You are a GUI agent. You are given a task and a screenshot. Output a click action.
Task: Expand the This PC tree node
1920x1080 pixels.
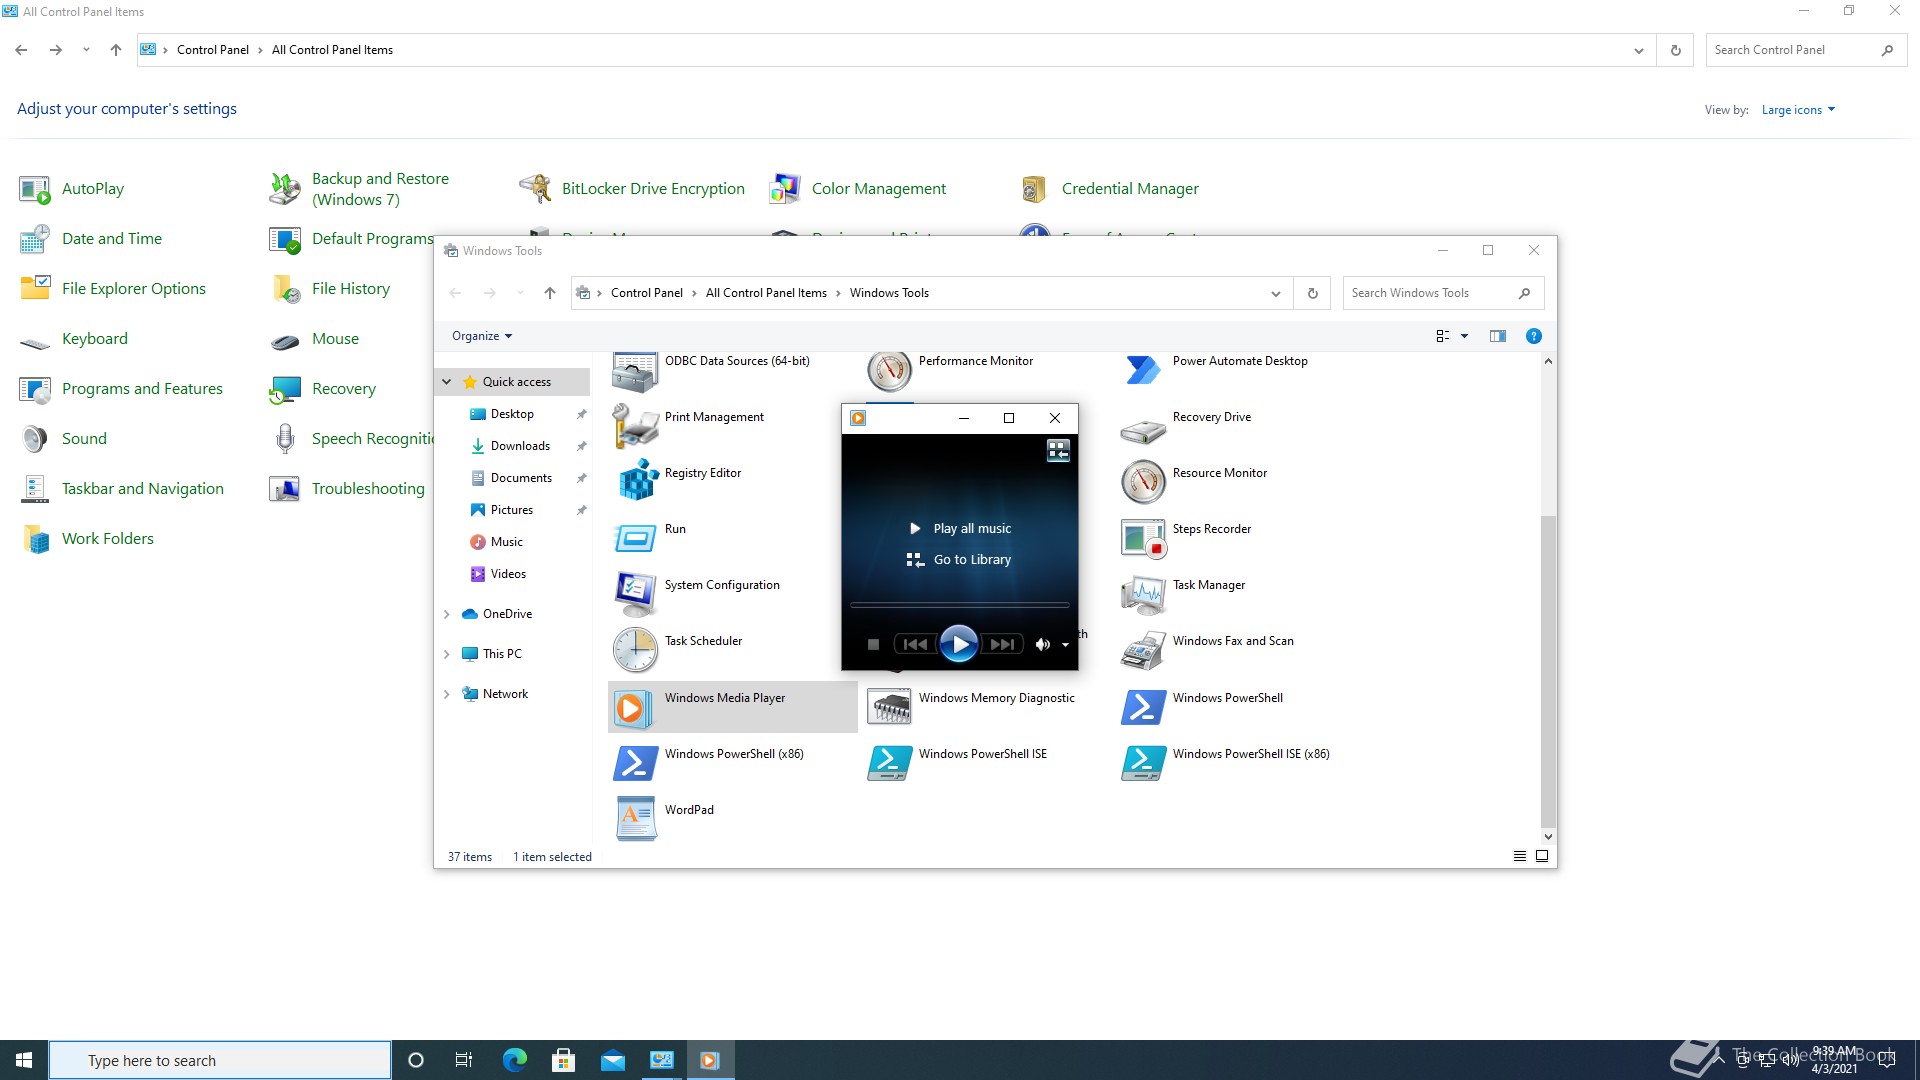pos(447,654)
